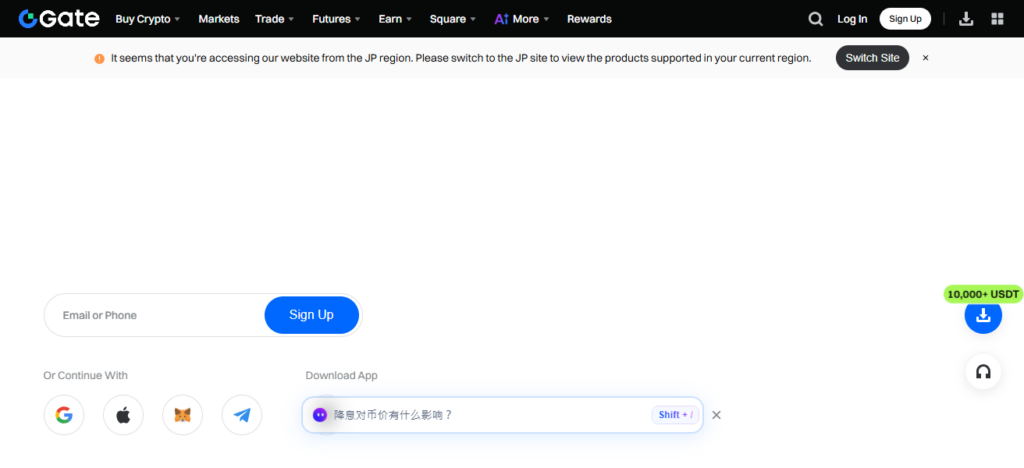1024x468 pixels.
Task: Open the Rewards menu item
Action: 589,19
